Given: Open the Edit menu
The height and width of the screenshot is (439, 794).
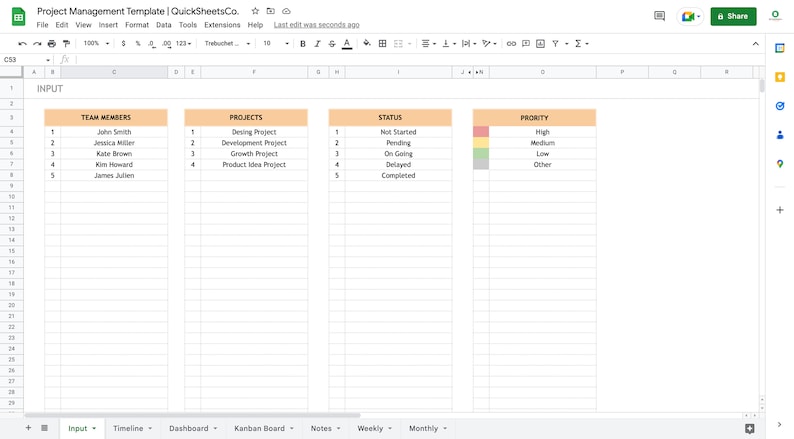Looking at the screenshot, I should 62,25.
